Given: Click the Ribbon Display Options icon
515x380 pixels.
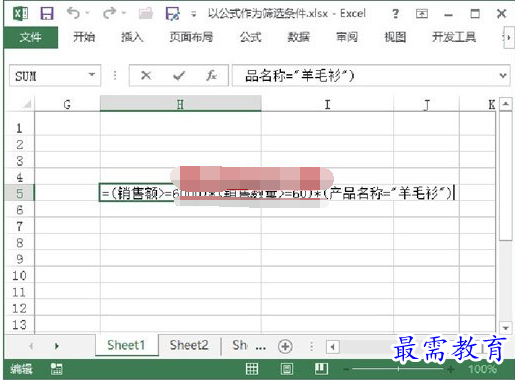Looking at the screenshot, I should tap(422, 14).
